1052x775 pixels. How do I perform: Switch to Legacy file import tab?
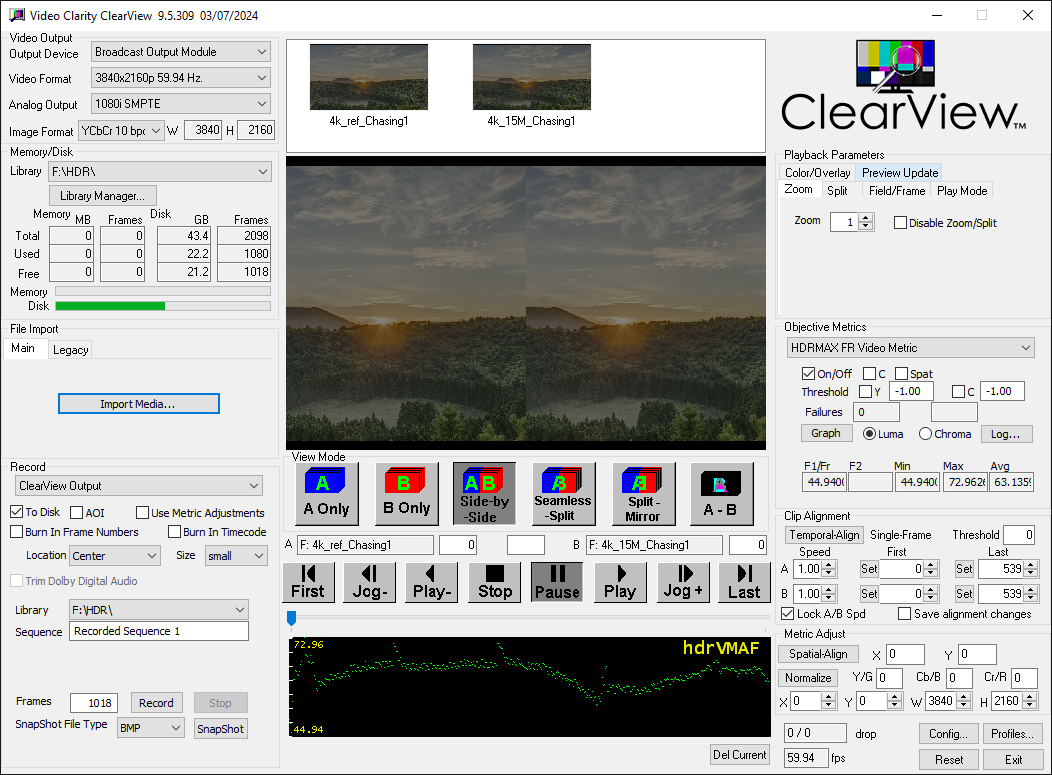(70, 350)
